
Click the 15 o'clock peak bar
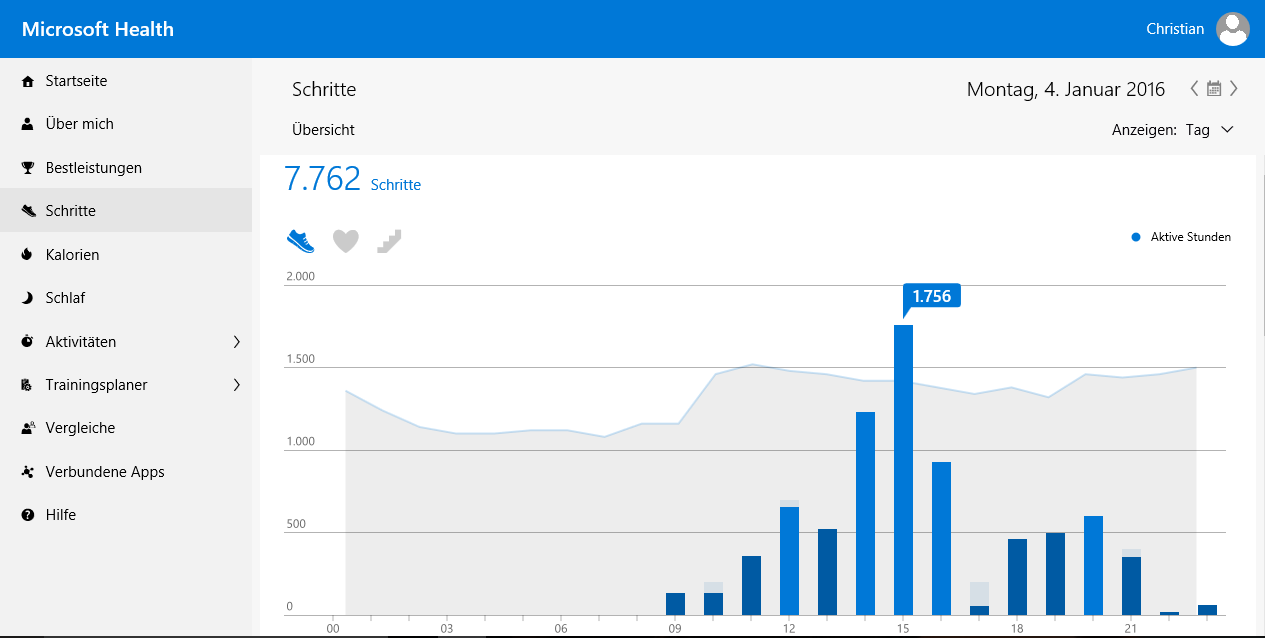click(903, 470)
